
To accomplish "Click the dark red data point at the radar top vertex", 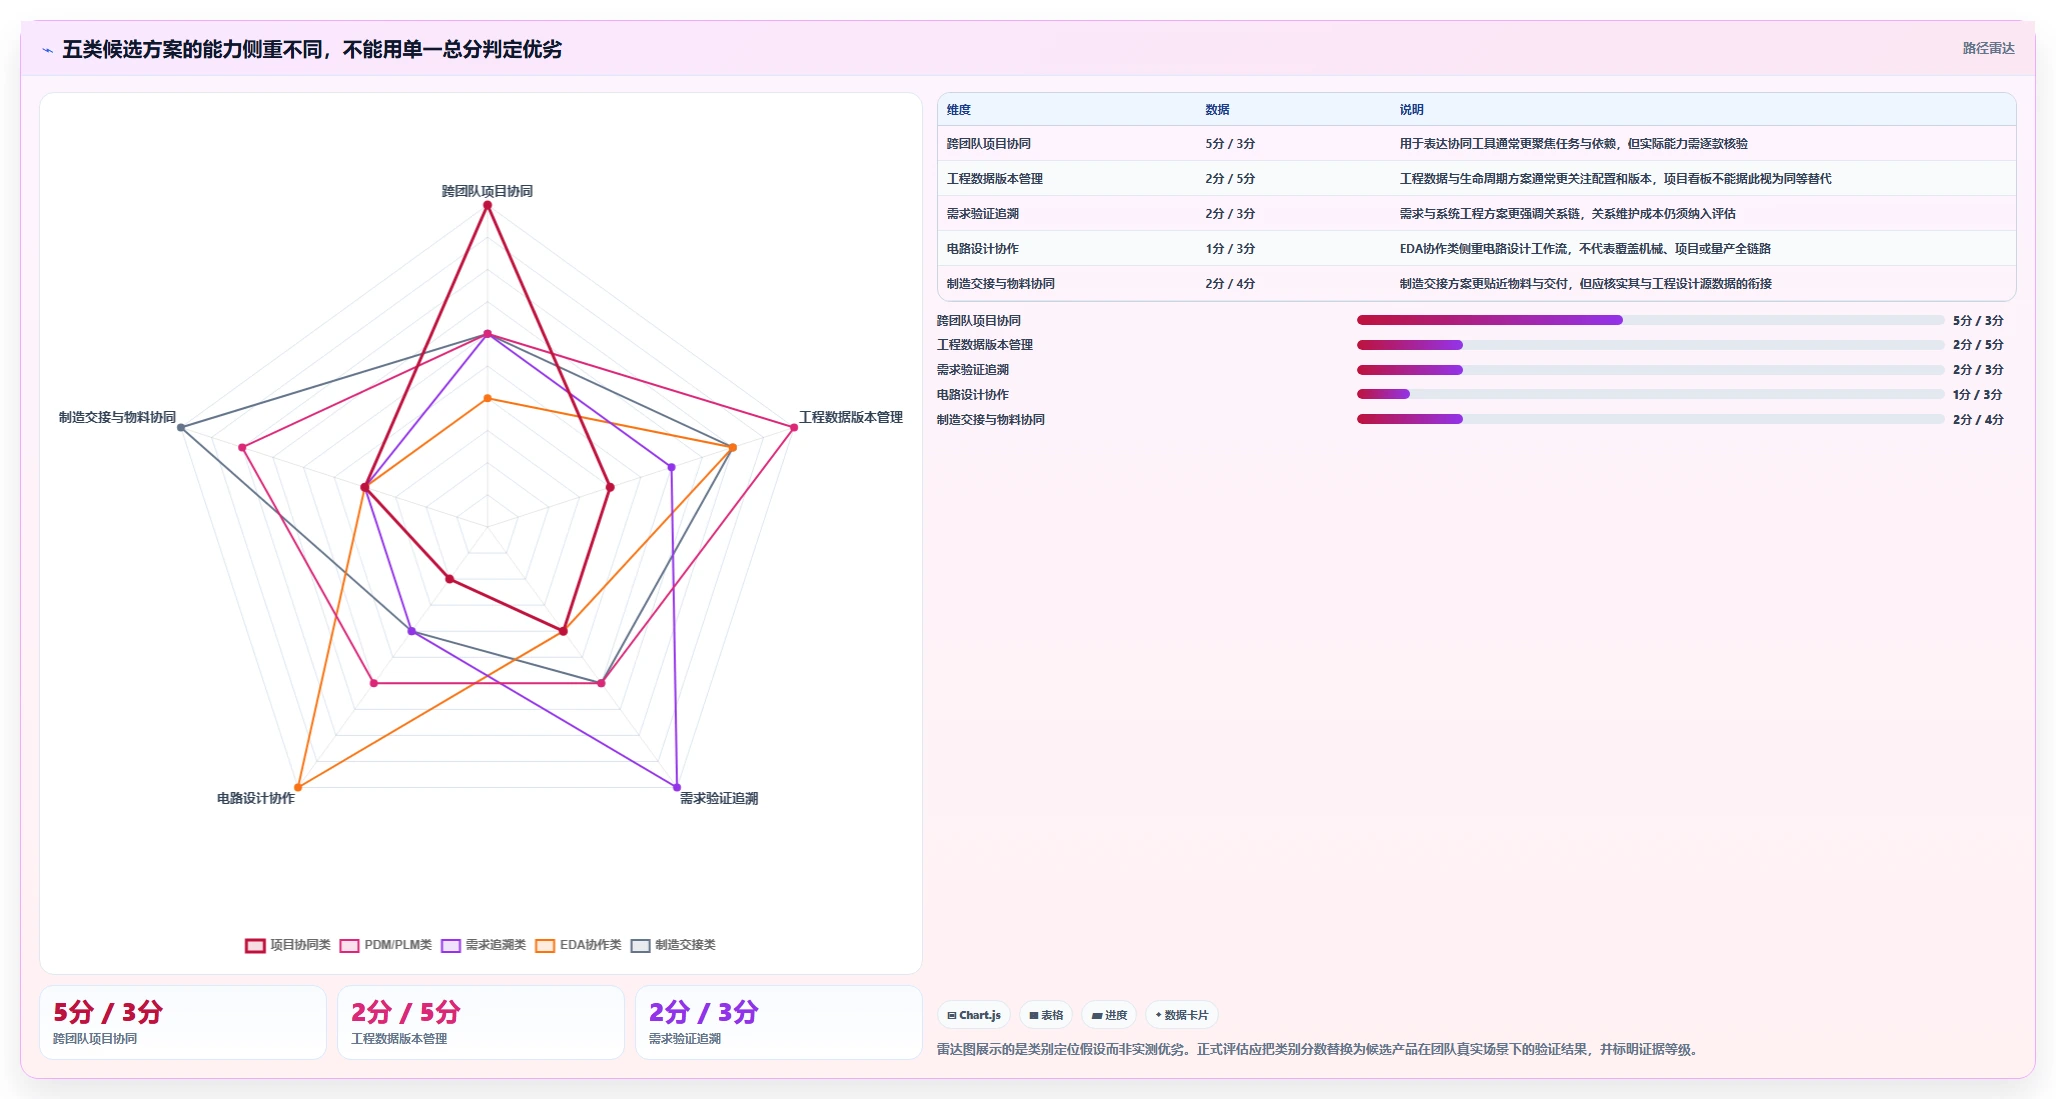I will click(x=487, y=205).
